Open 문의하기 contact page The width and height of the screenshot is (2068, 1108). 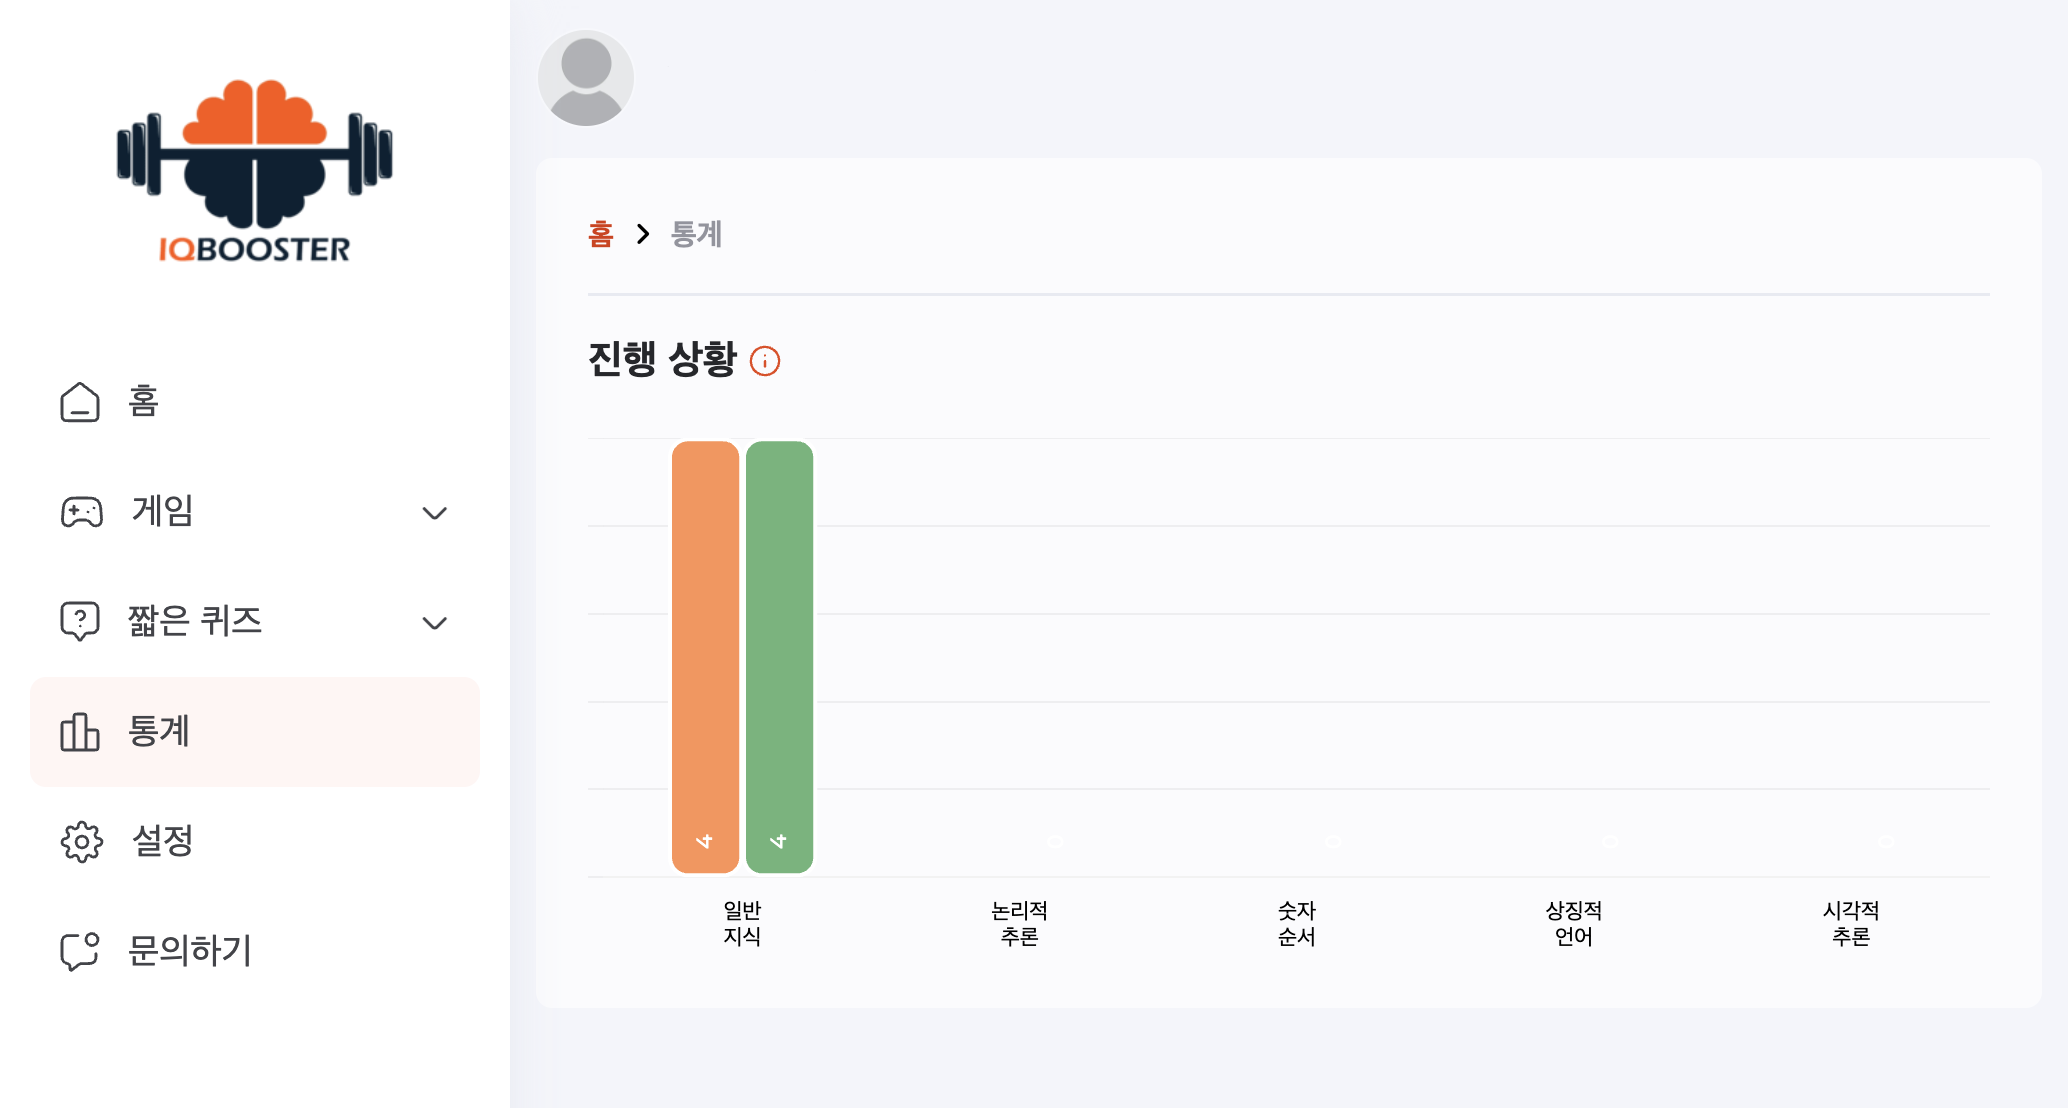point(190,951)
